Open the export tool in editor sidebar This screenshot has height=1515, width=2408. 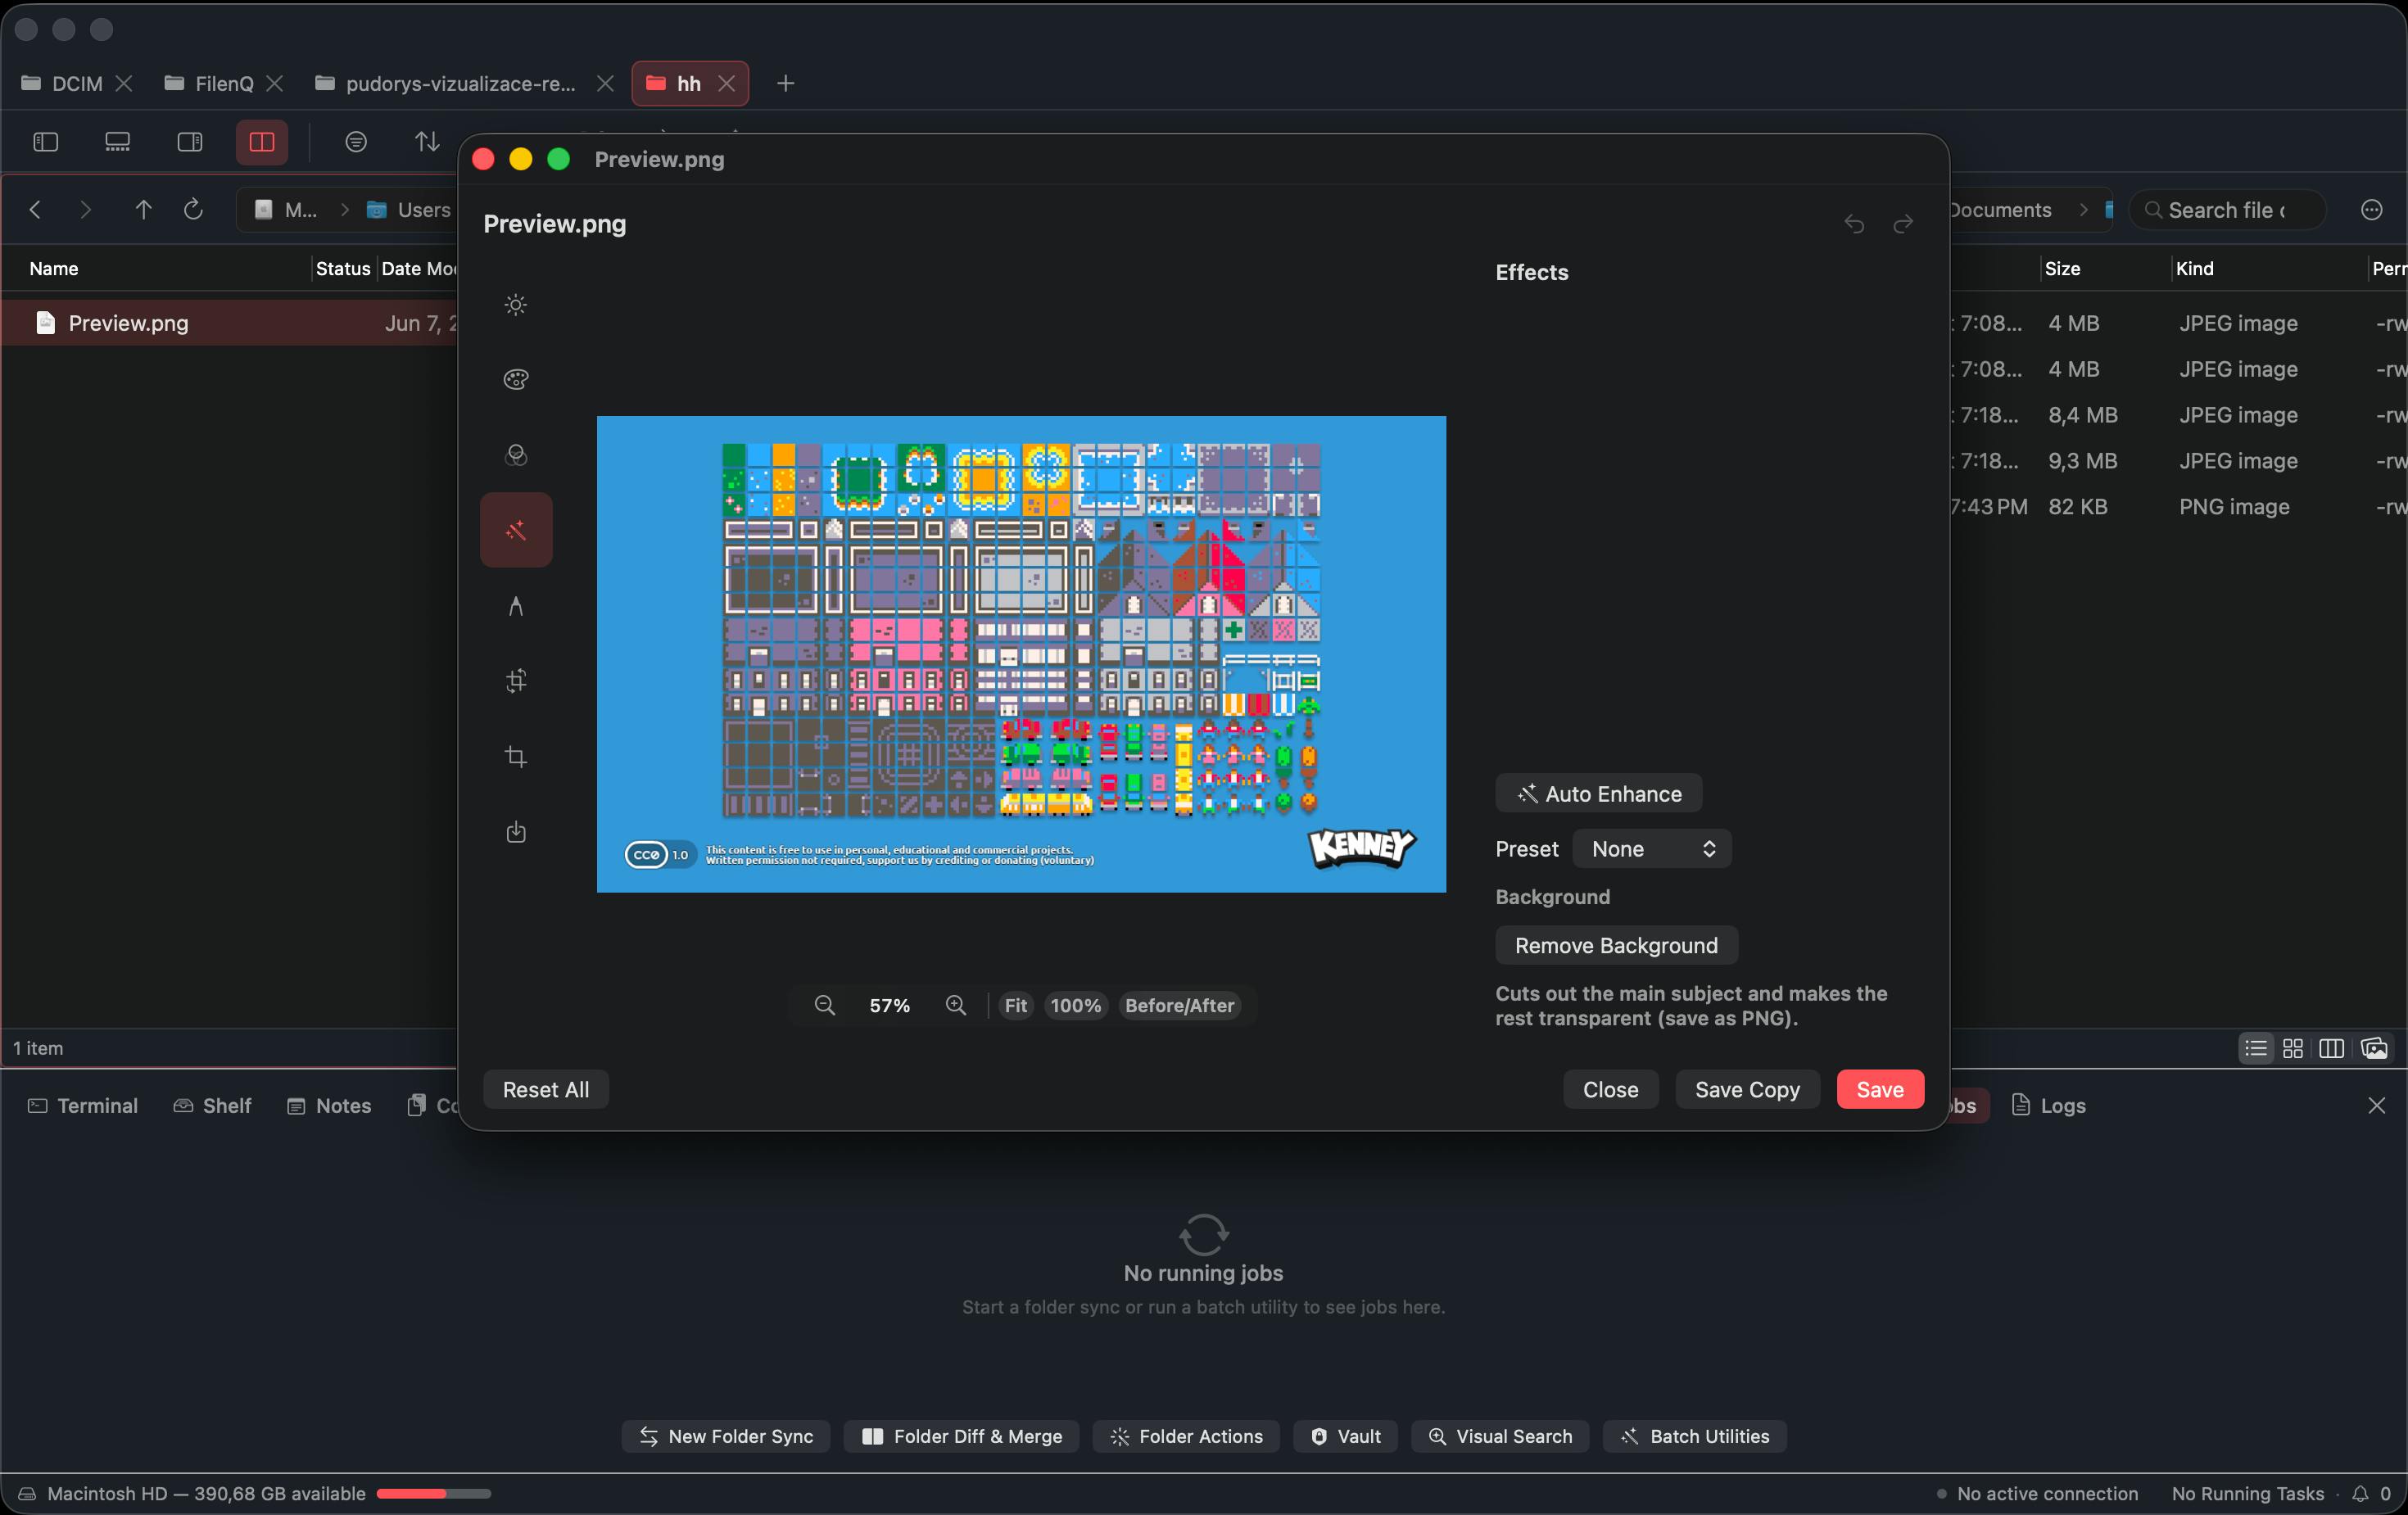click(516, 832)
